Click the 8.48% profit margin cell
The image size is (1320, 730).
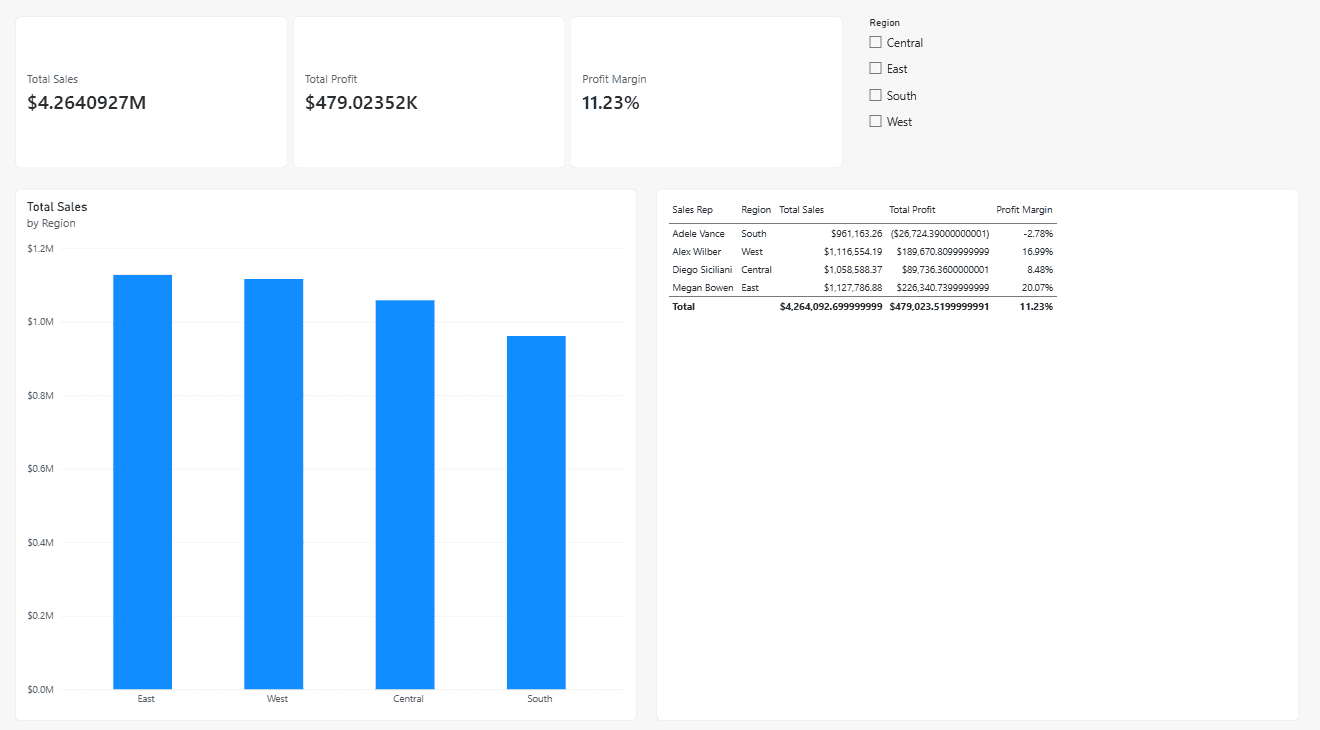pos(1040,270)
